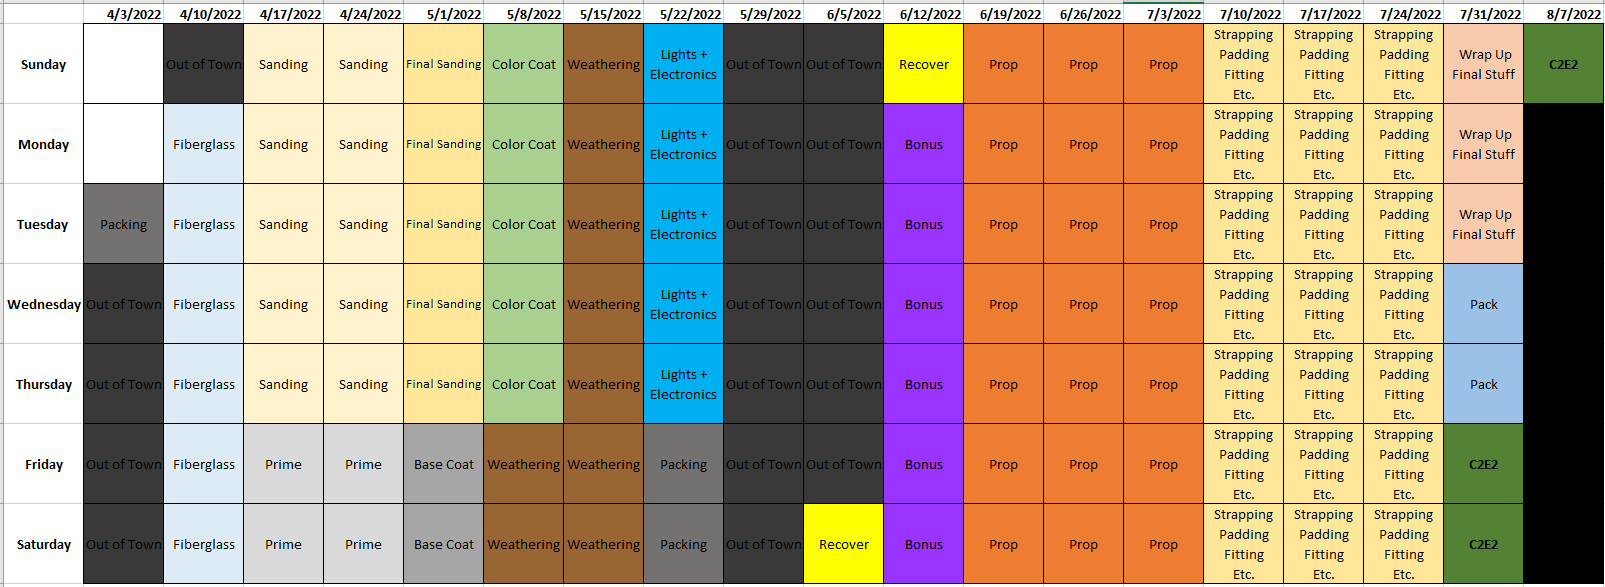Click the 7/3/2022 date header
The height and width of the screenshot is (587, 1605).
[x=1163, y=14]
